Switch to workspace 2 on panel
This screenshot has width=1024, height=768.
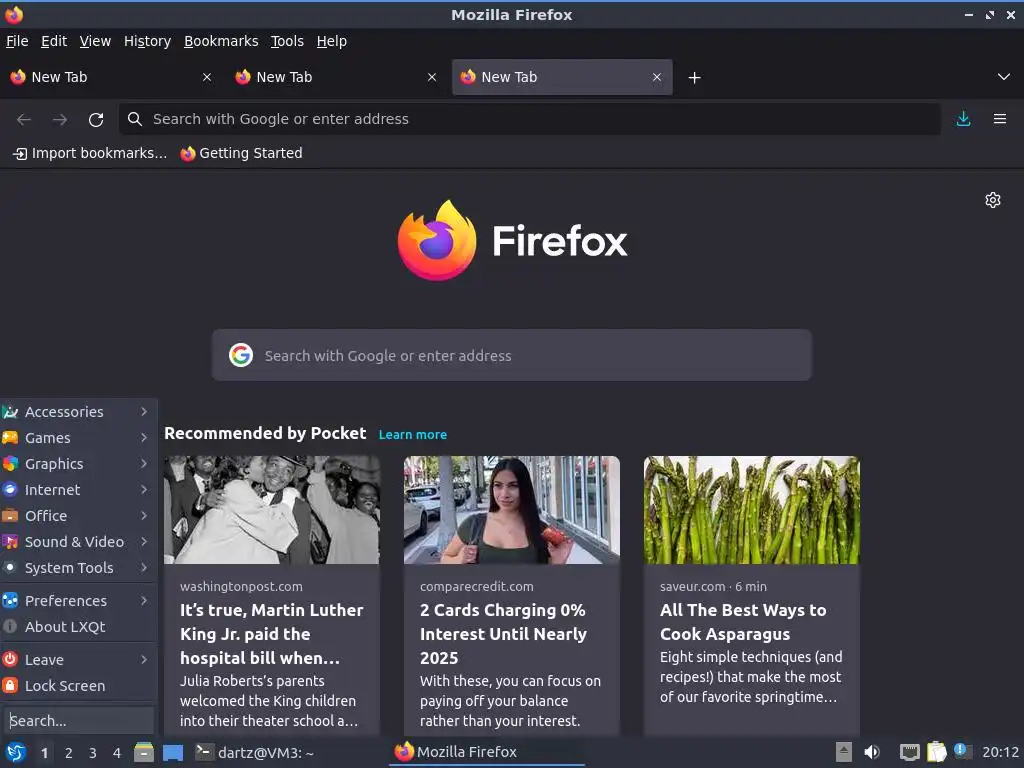pos(69,753)
